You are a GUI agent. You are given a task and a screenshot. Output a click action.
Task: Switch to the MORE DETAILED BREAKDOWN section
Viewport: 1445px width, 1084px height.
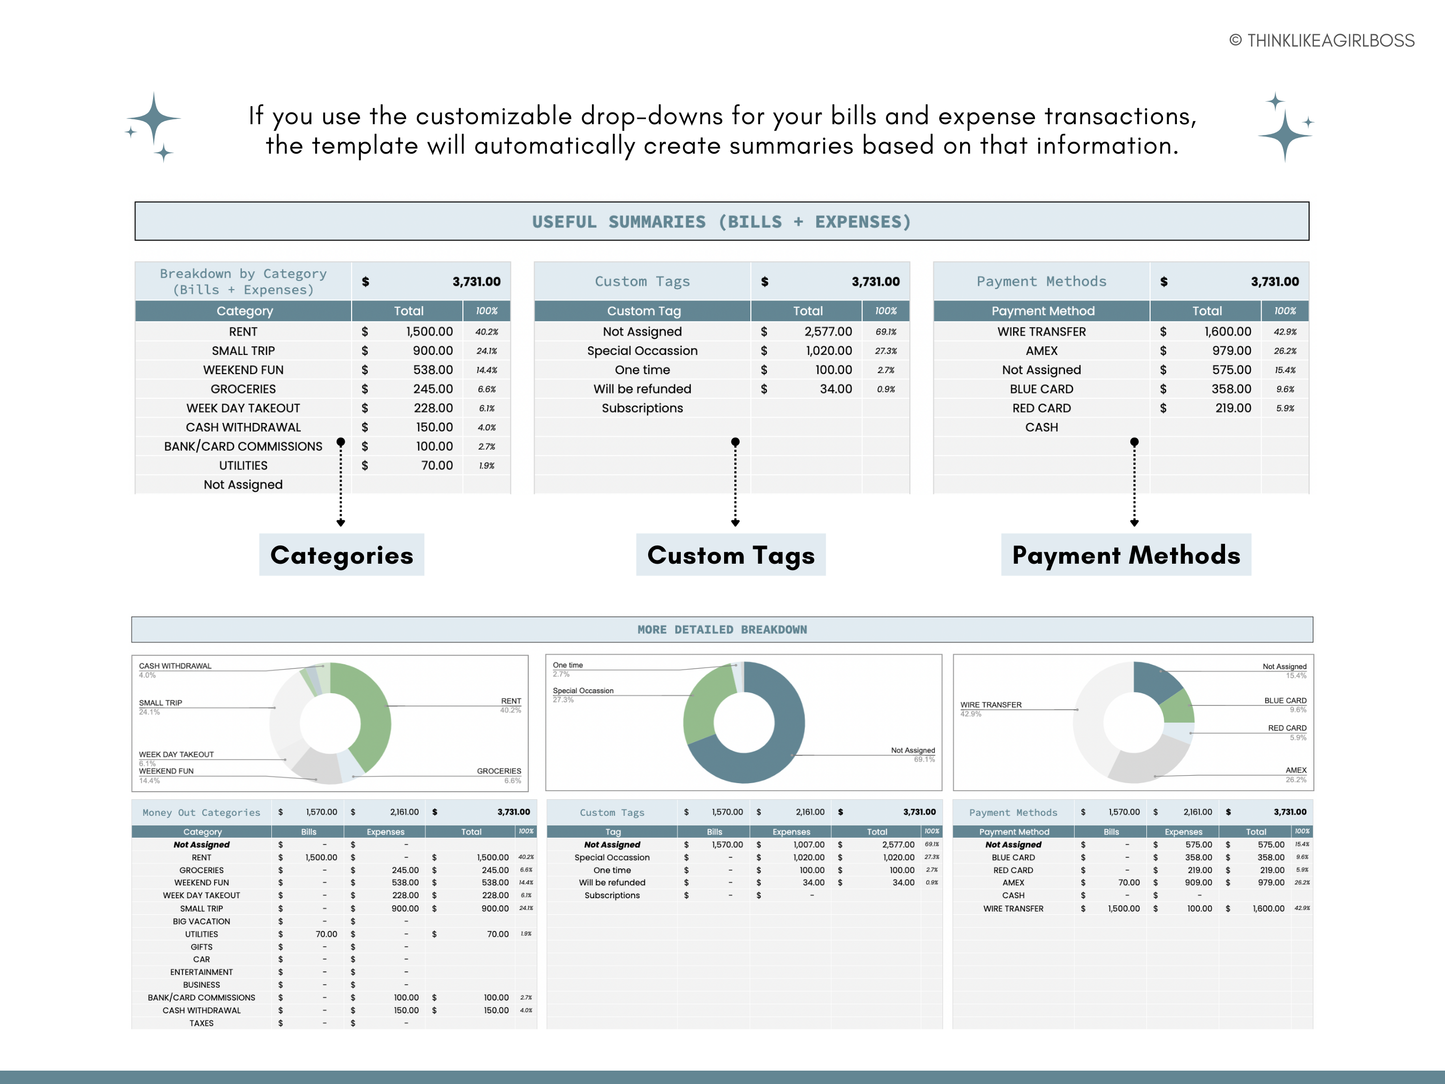722,629
